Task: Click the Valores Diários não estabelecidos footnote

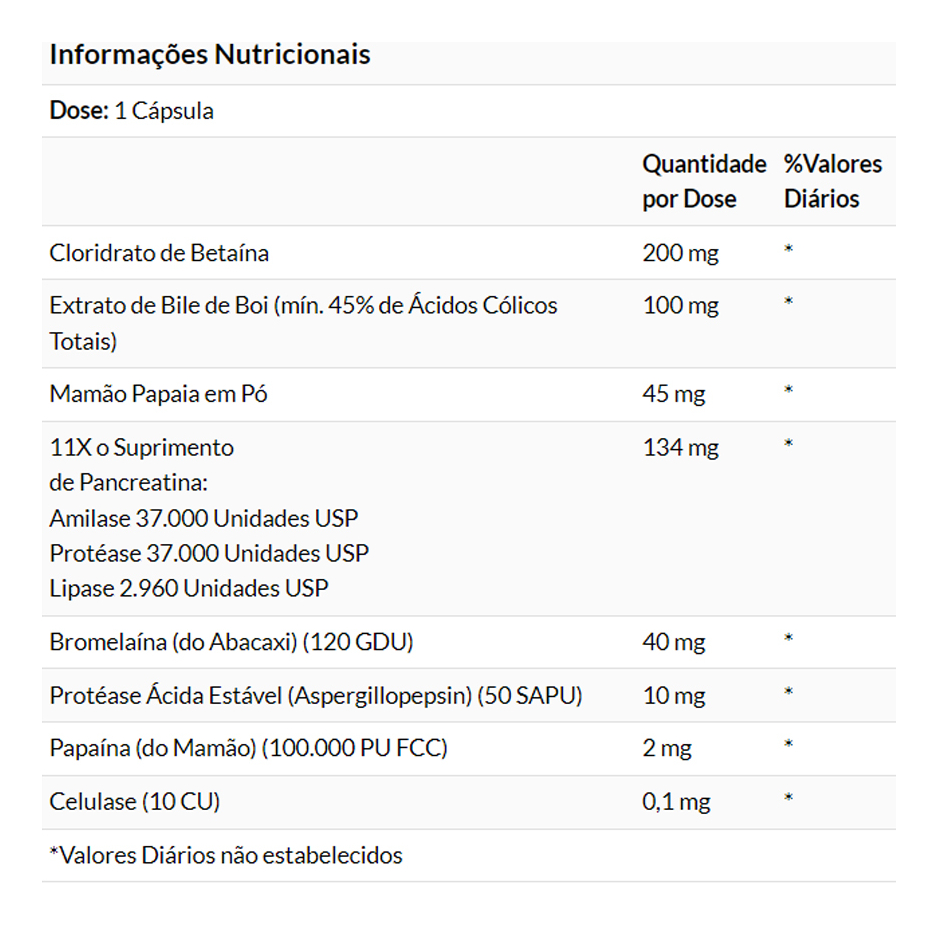Action: coord(226,855)
